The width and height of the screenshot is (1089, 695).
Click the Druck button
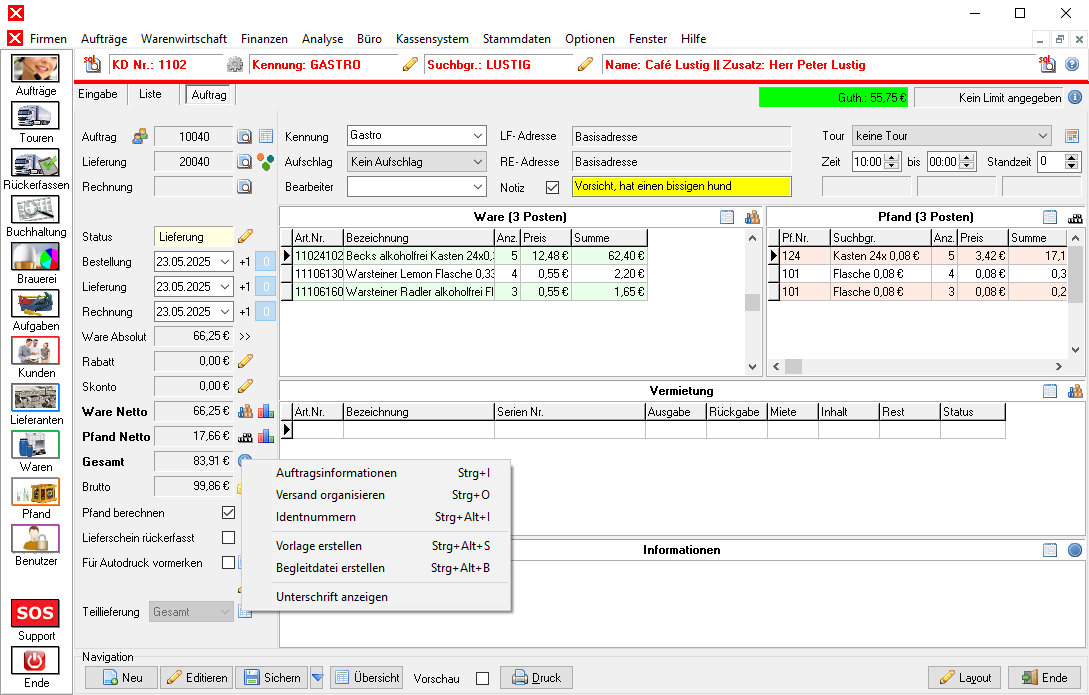tap(536, 678)
